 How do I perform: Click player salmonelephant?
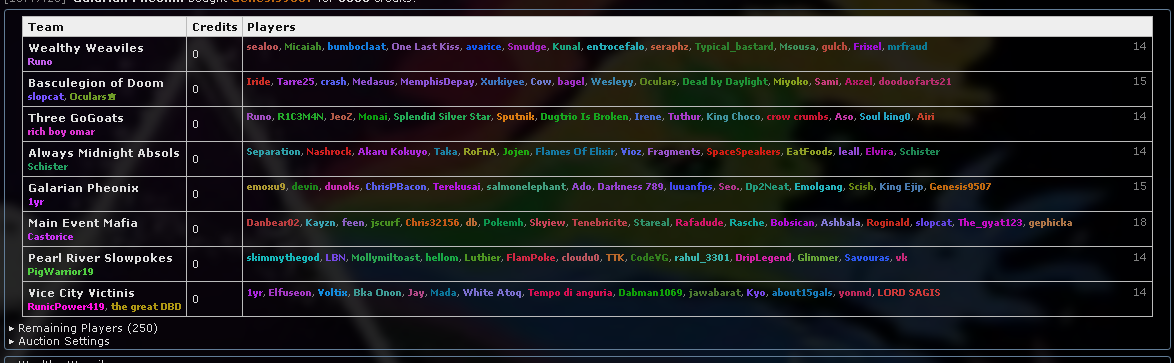pos(526,186)
